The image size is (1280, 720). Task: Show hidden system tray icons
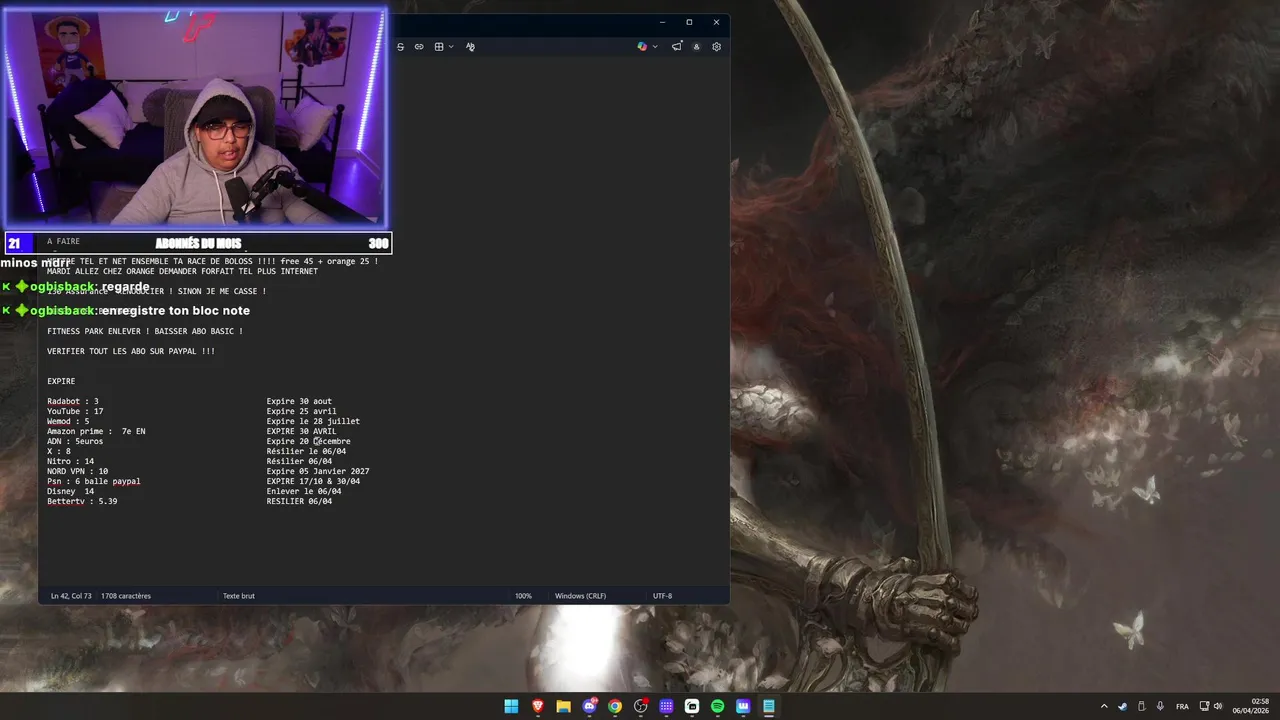(1104, 706)
